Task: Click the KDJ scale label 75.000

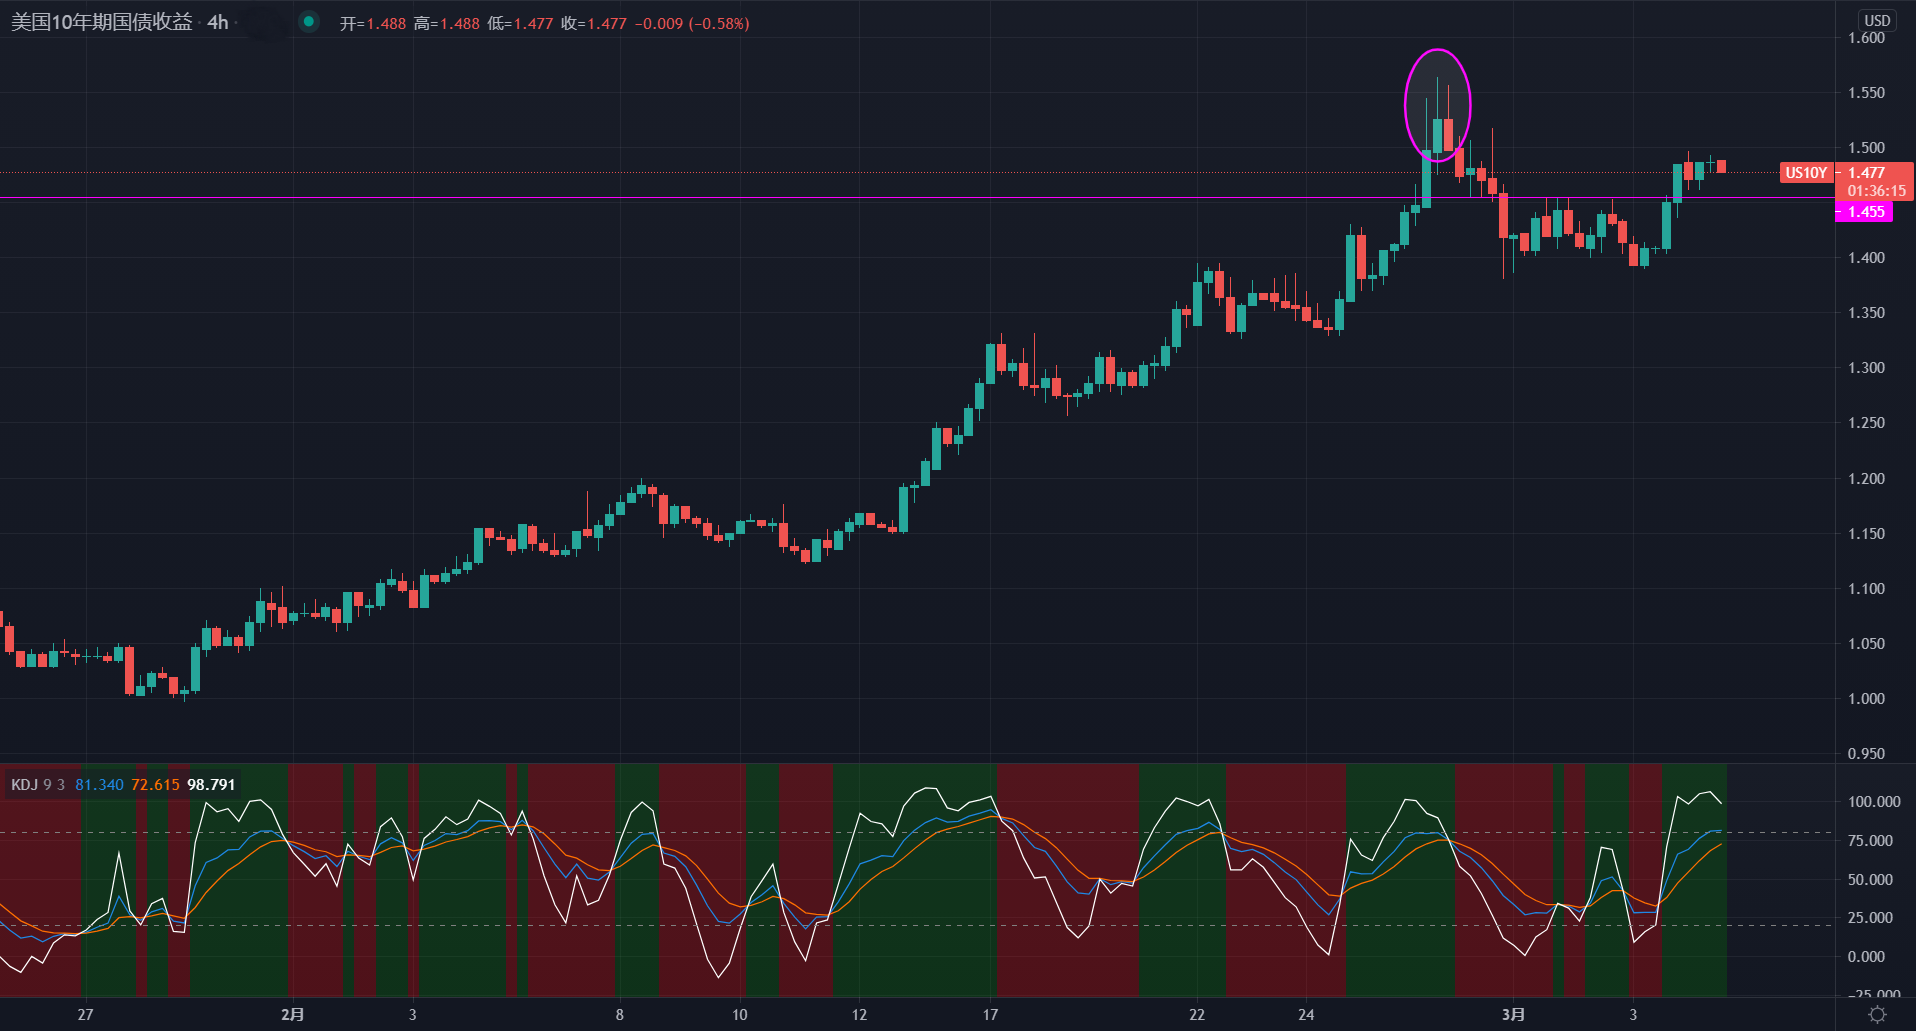Action: (x=1870, y=841)
